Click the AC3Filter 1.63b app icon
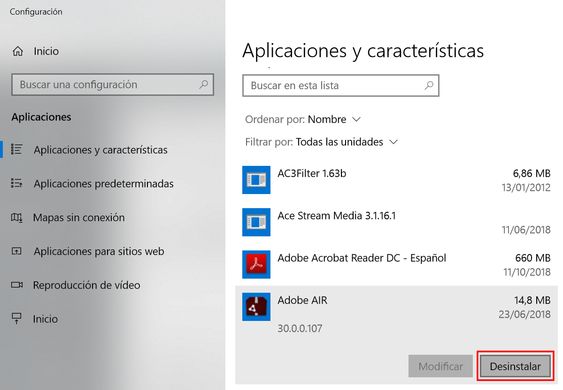The width and height of the screenshot is (563, 390). (256, 180)
